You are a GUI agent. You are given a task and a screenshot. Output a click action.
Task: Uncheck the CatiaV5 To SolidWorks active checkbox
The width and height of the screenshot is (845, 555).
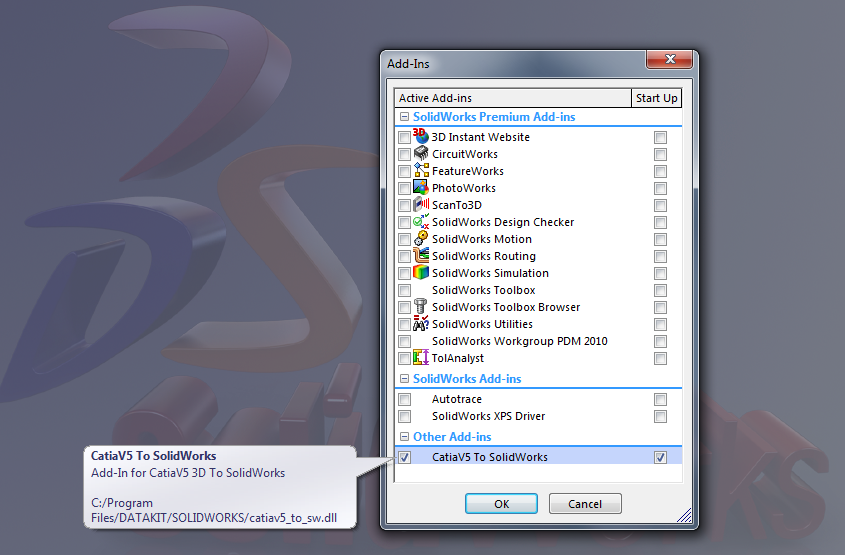point(404,457)
